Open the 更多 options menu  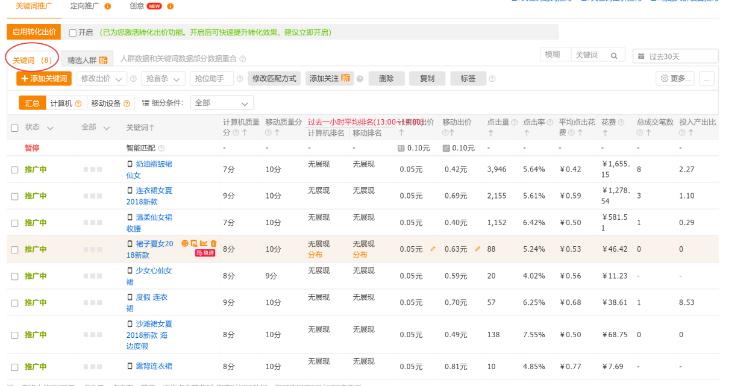click(x=675, y=78)
